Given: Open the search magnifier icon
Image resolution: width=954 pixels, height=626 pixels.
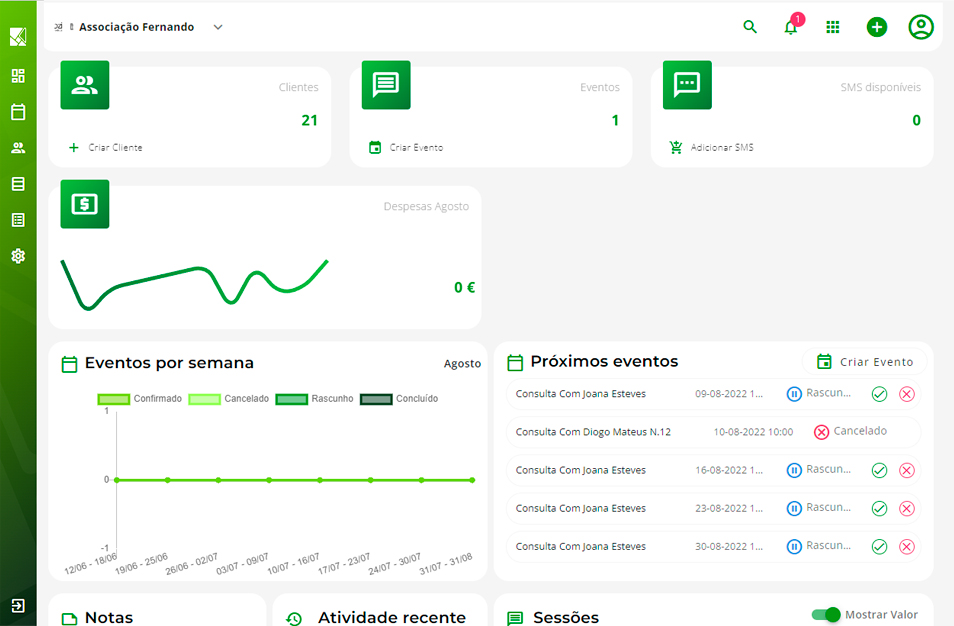Looking at the screenshot, I should (x=750, y=27).
